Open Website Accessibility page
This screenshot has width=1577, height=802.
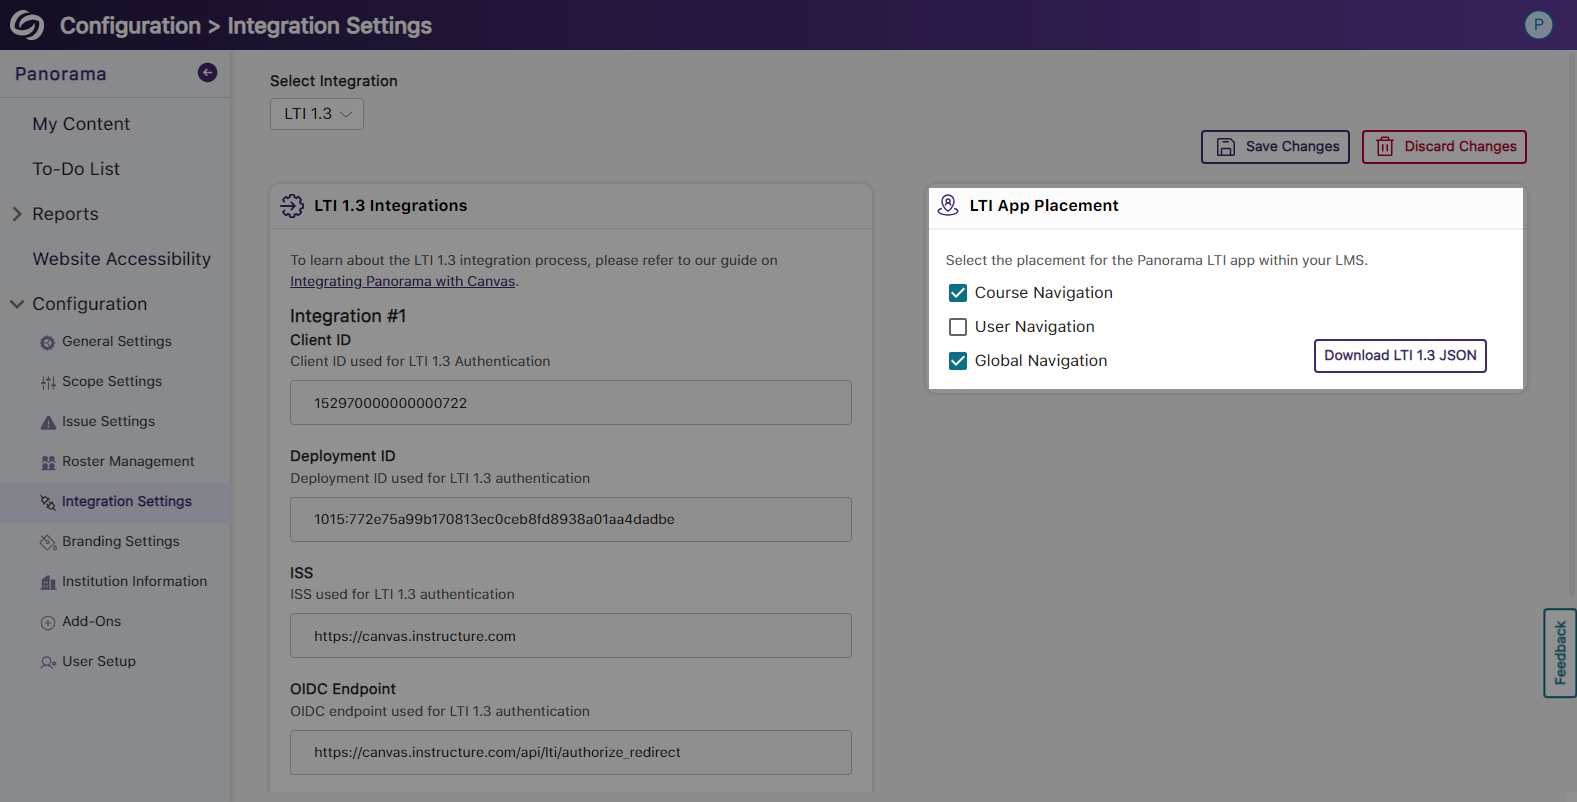point(121,259)
